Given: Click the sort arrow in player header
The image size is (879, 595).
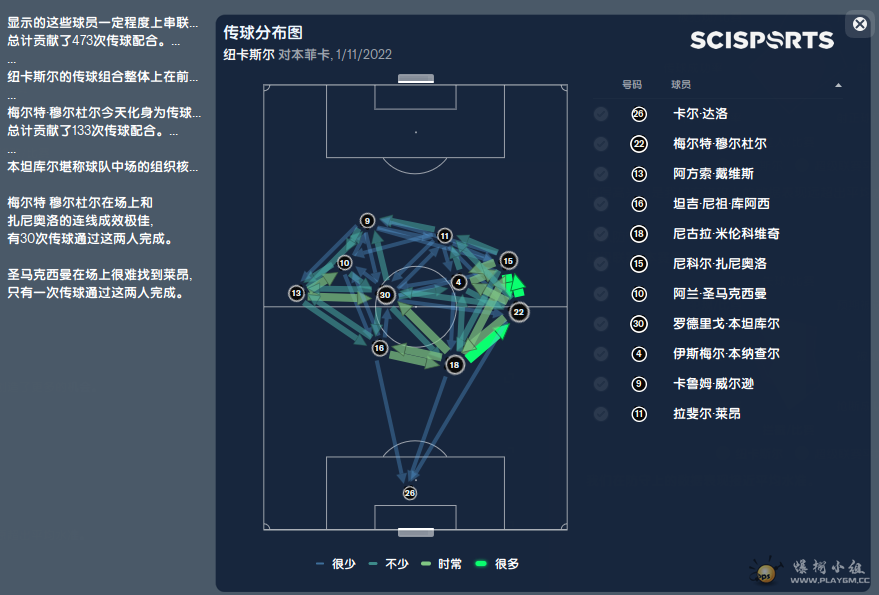Looking at the screenshot, I should [x=838, y=85].
